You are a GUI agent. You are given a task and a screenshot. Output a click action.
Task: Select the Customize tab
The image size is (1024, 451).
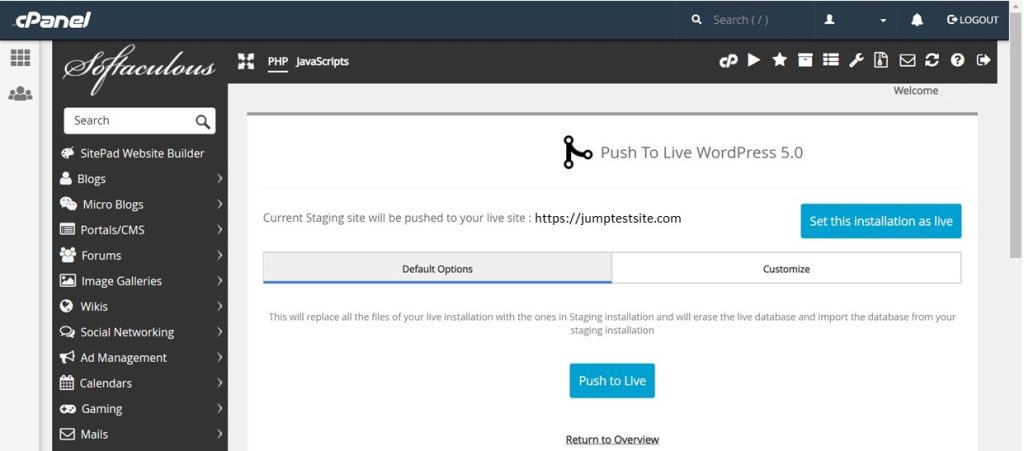click(x=786, y=268)
